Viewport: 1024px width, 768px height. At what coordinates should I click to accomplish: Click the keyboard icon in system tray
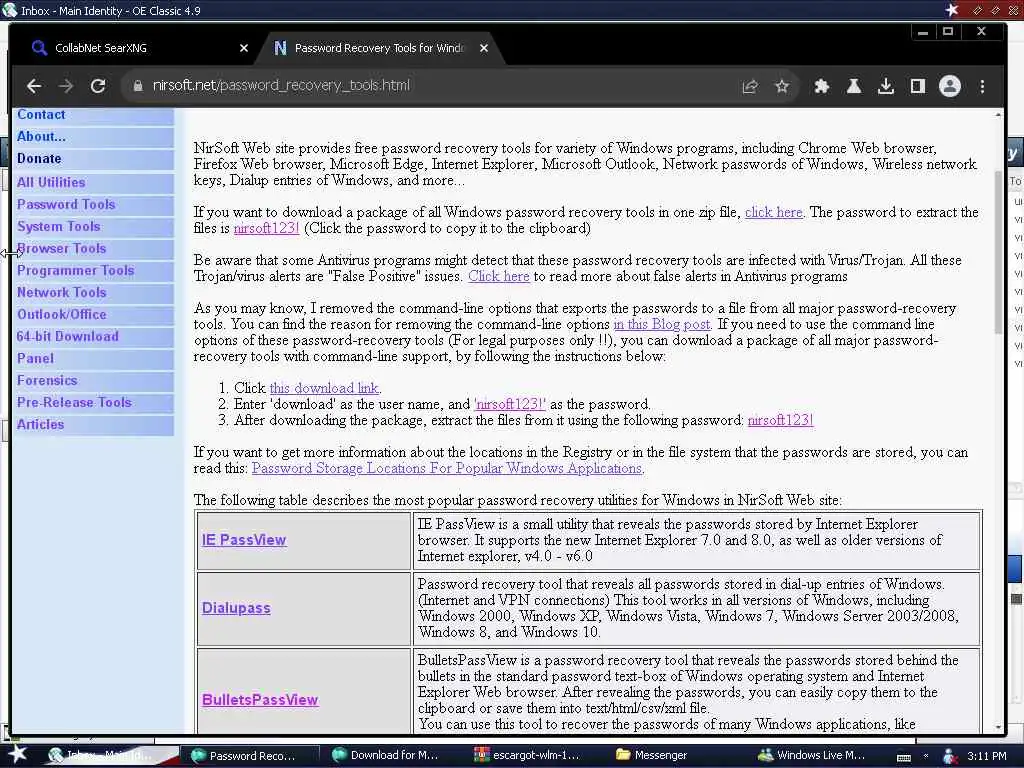tap(904, 757)
